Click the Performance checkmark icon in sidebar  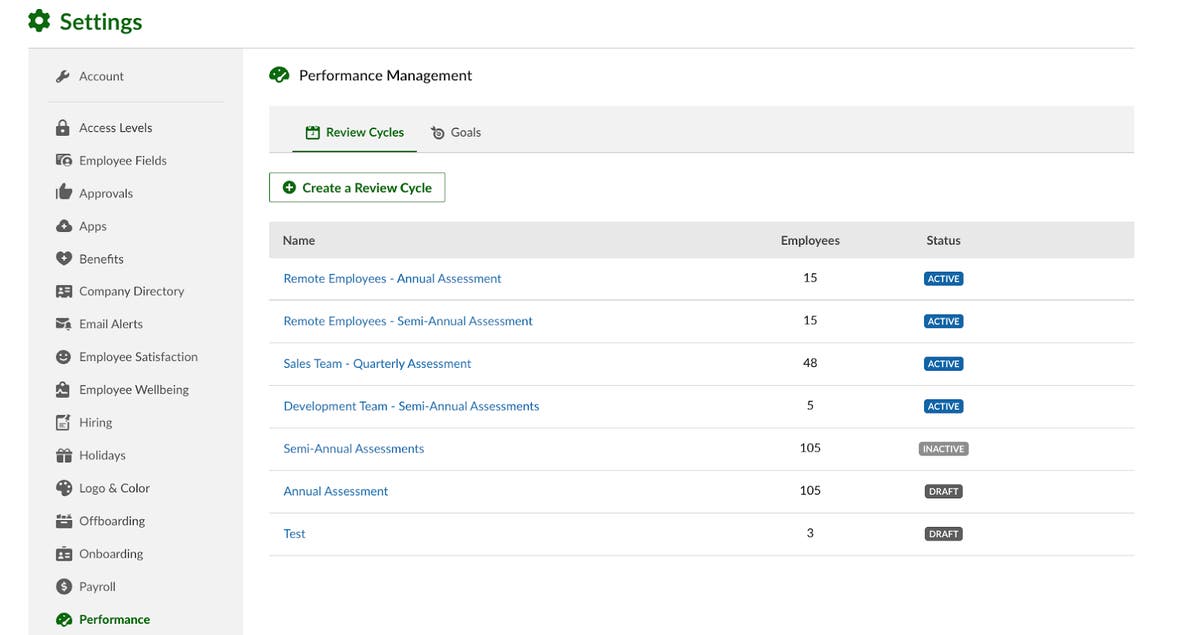pos(62,618)
